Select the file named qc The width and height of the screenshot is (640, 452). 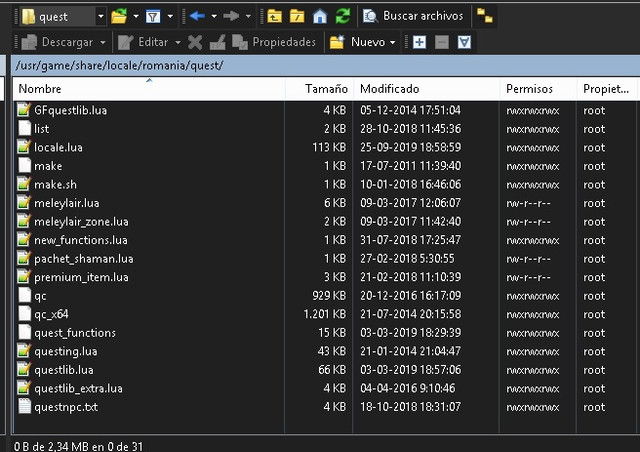[40, 296]
